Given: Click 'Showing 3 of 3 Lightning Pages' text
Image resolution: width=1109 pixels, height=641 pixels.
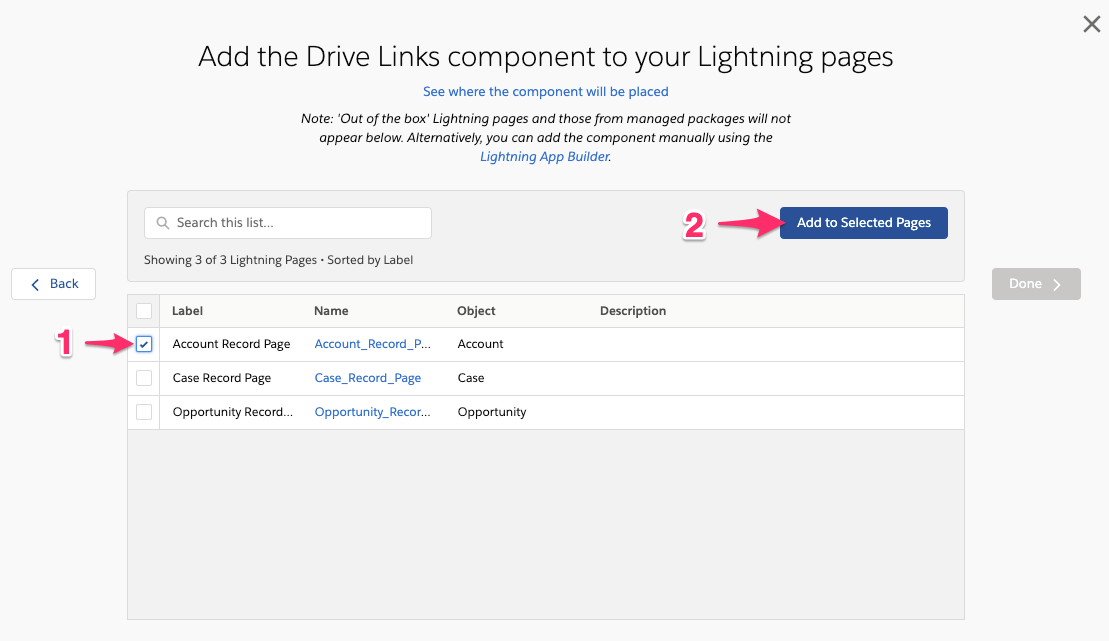Looking at the screenshot, I should 231,260.
